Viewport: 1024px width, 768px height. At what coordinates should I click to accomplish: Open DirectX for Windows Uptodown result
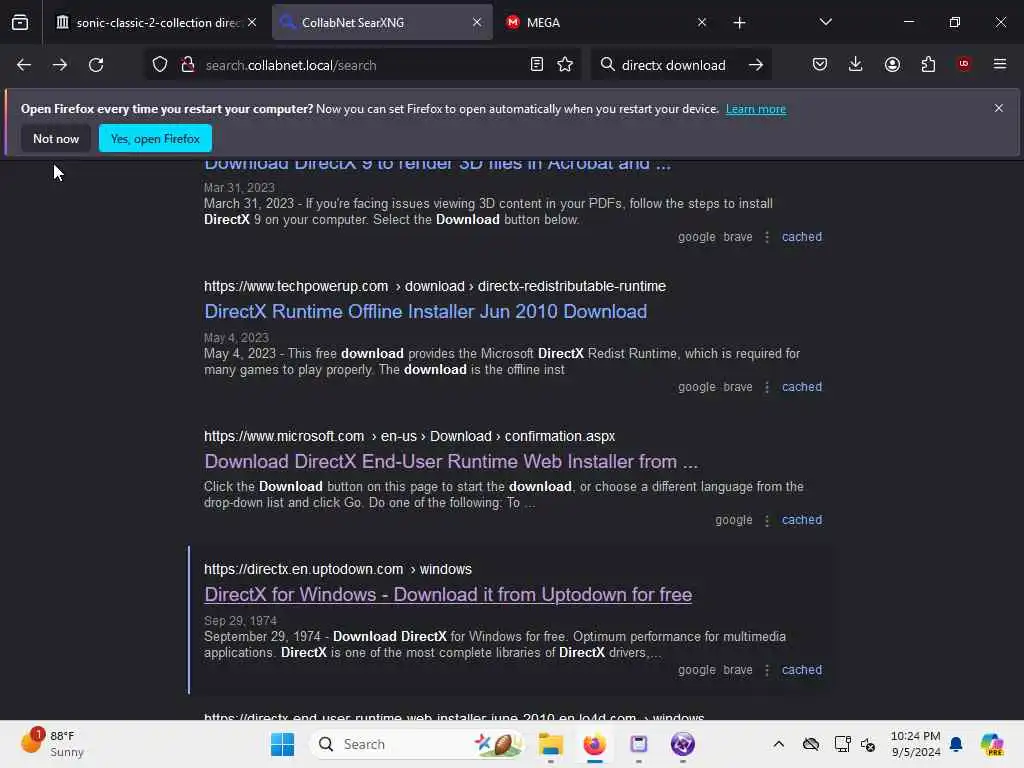[x=448, y=595]
